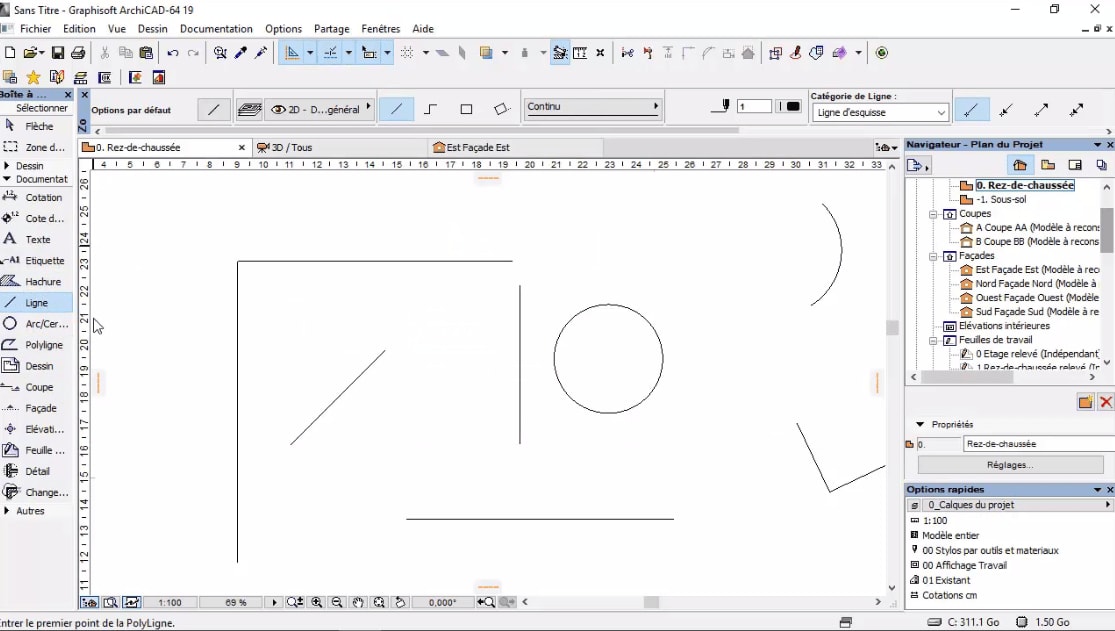Click the black pen color swatch
Image resolution: width=1115 pixels, height=631 pixels.
coord(793,107)
